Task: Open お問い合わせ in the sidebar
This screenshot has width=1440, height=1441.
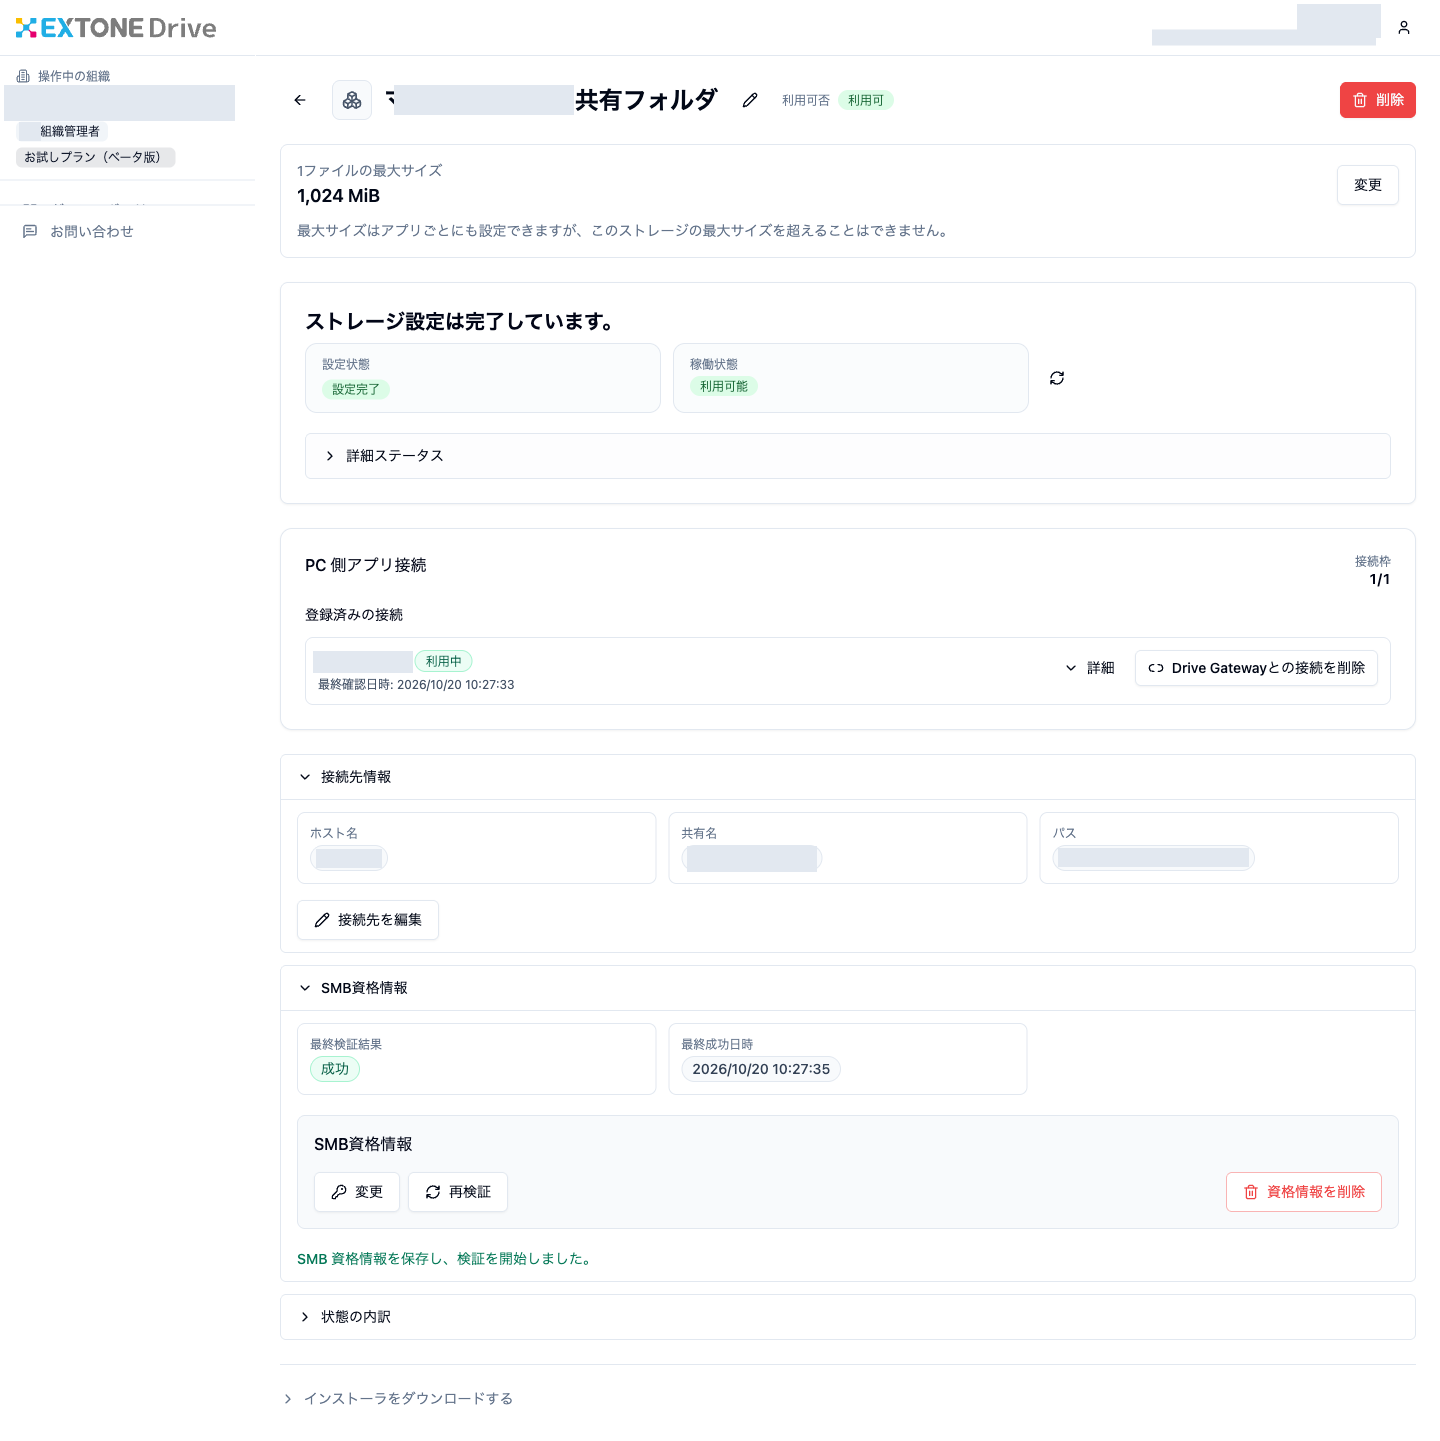Action: click(79, 231)
